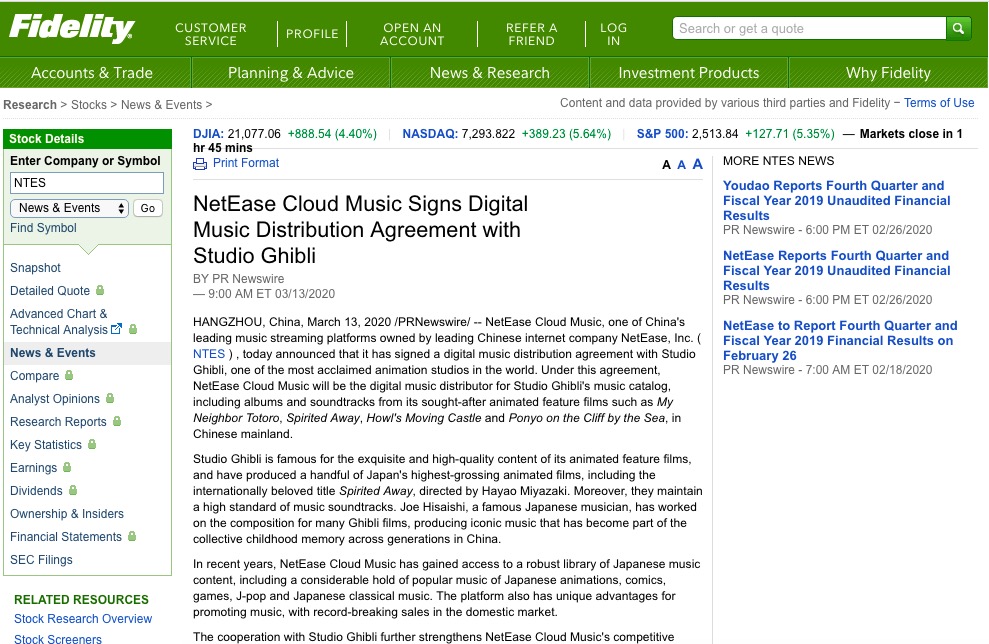The width and height of the screenshot is (989, 644).
Task: Open NetEase Reports Fourth Quarter results article
Action: (x=836, y=271)
